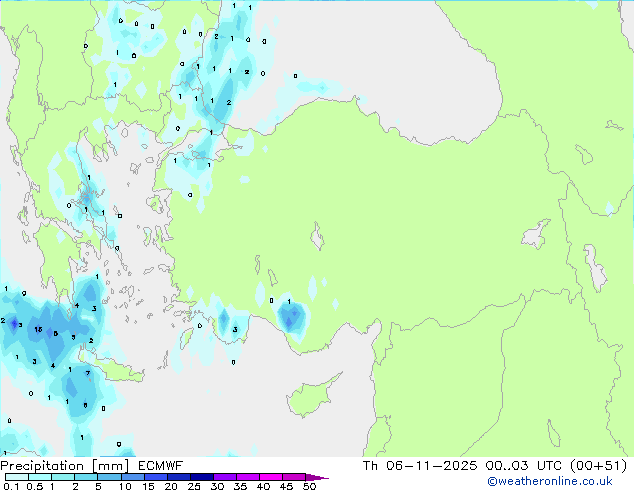634x490 pixels.
Task: Click the 1–2 mm legend color box
Action: (x=63, y=477)
